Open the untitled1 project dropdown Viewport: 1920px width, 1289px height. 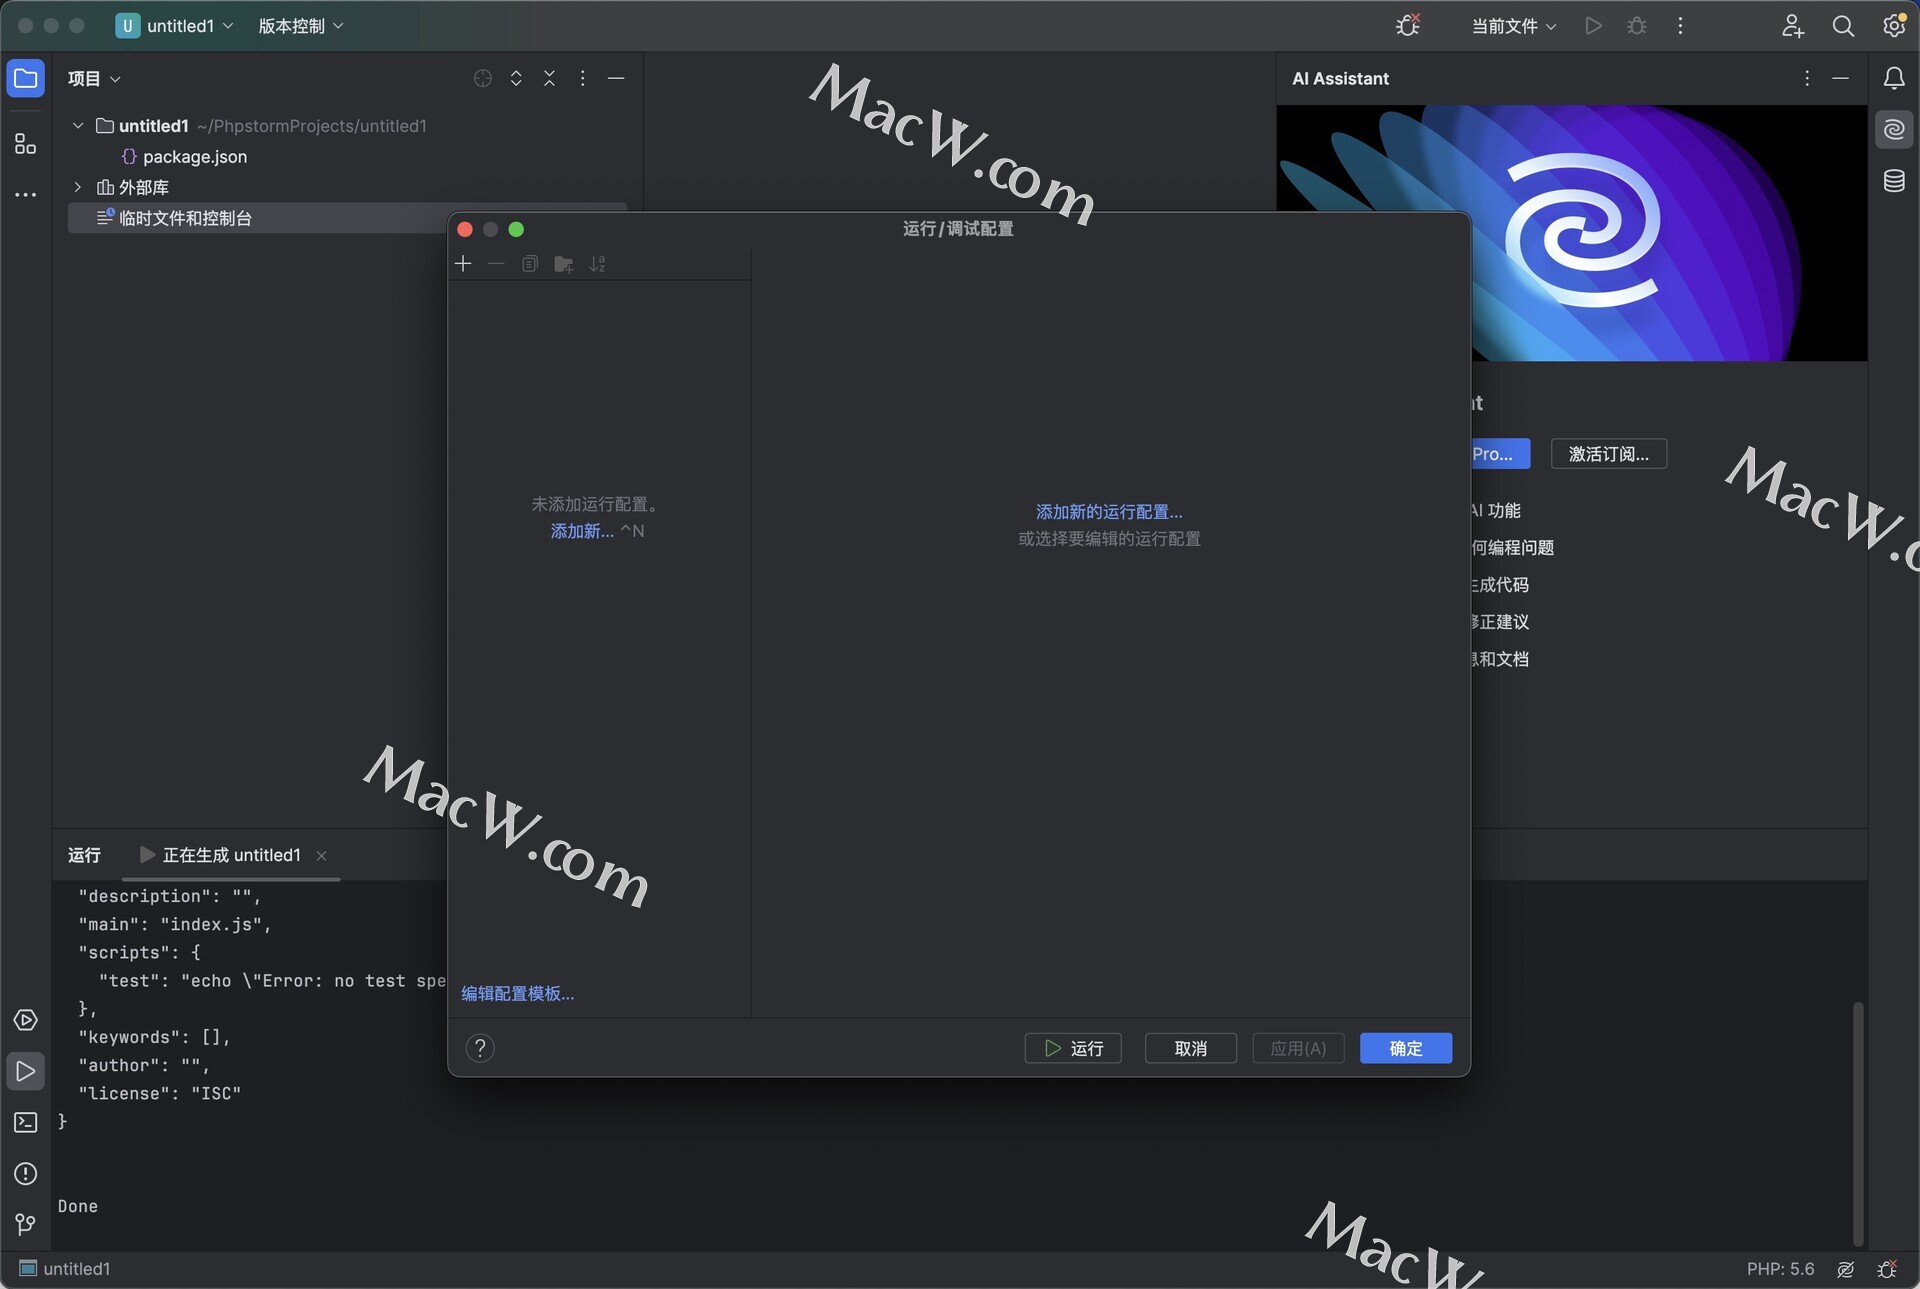pos(175,26)
